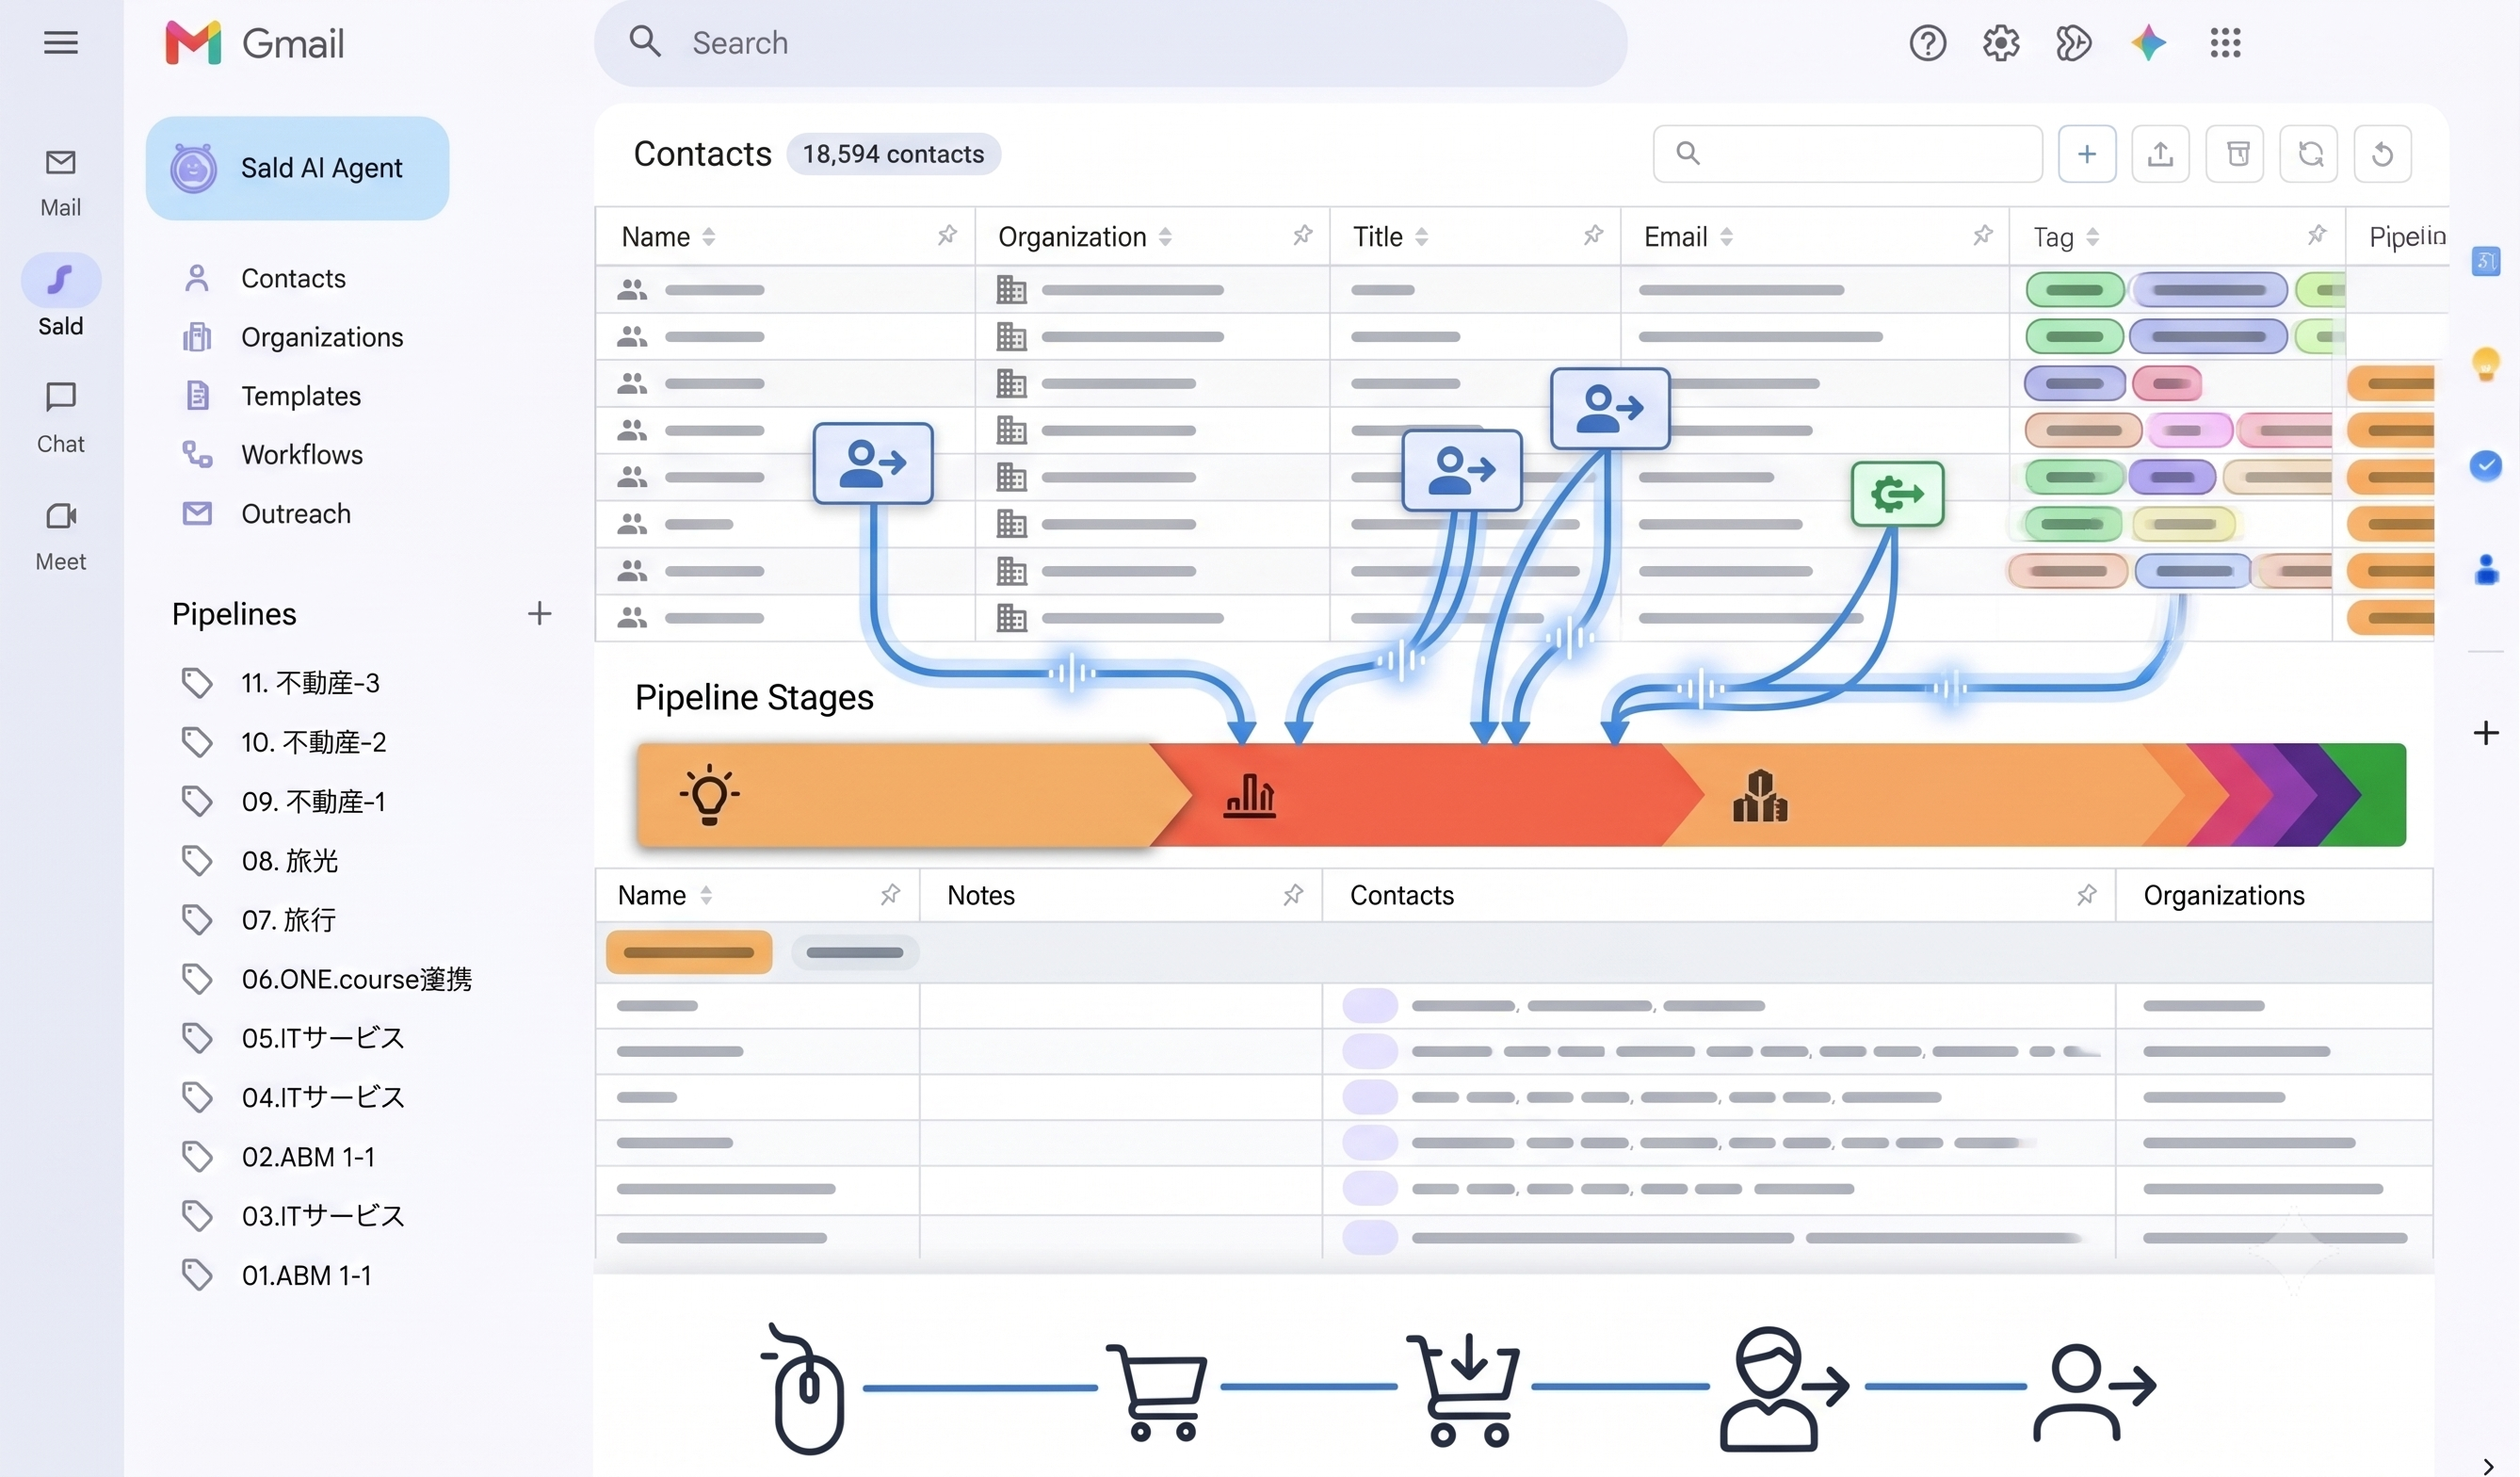Sort contacts by Email column
The width and height of the screenshot is (2520, 1477).
coord(1726,237)
